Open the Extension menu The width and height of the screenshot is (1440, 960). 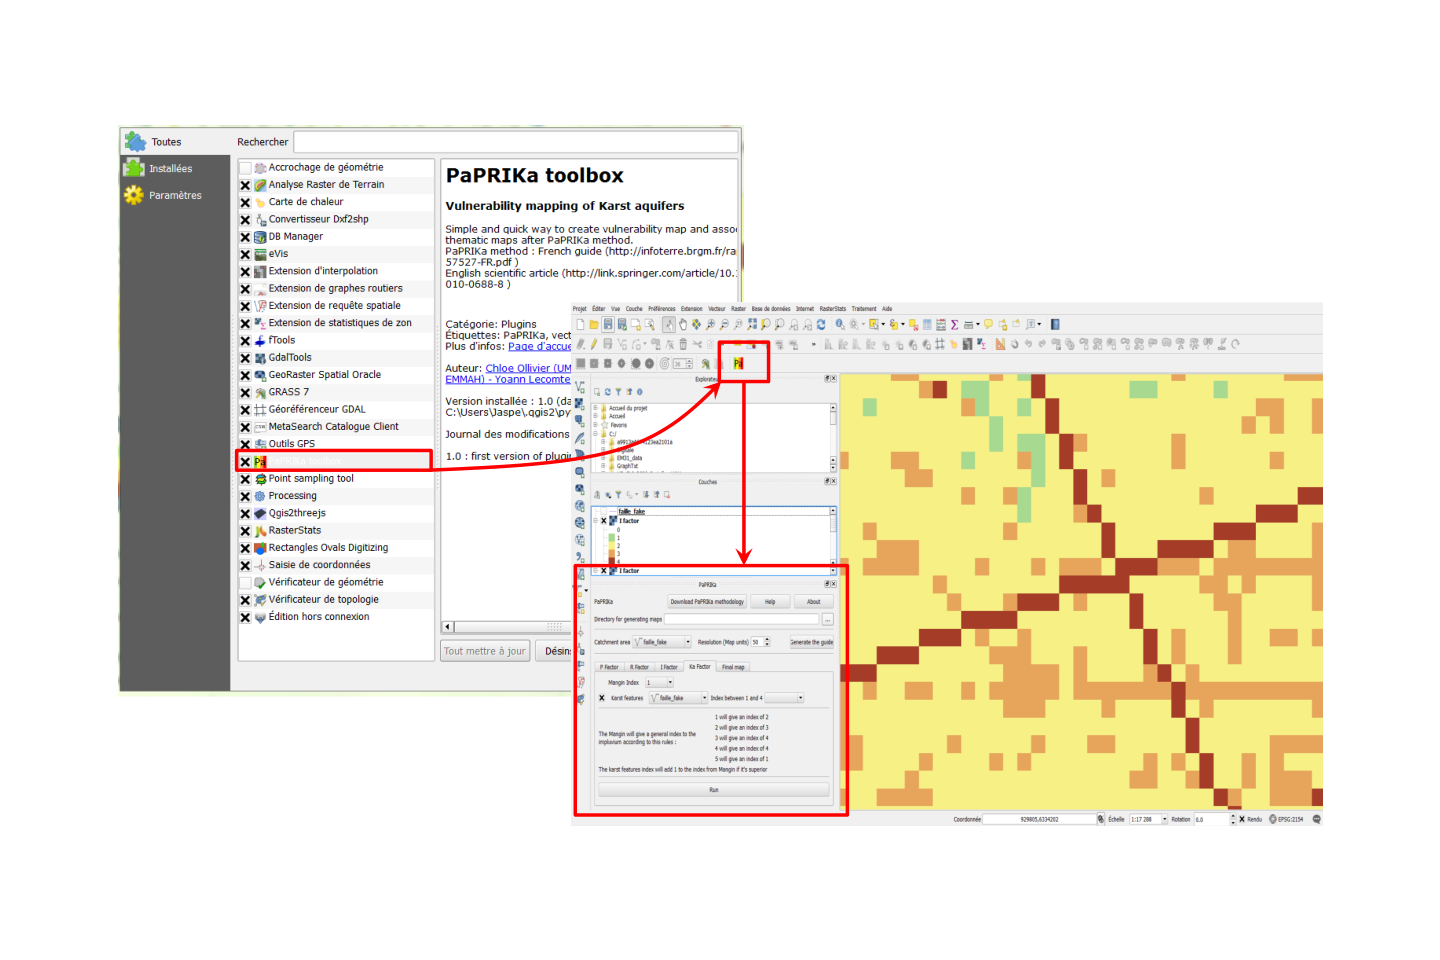coord(691,309)
